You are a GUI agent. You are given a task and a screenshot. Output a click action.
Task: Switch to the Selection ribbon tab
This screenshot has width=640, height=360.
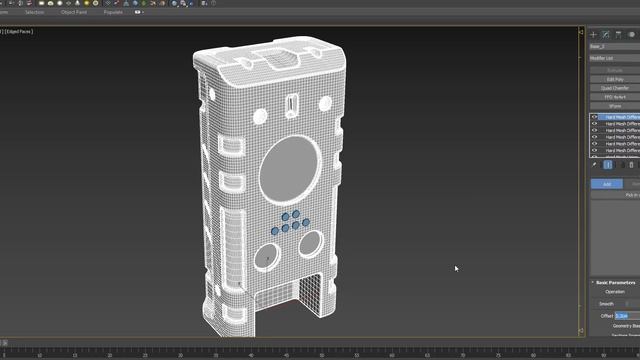(x=34, y=12)
